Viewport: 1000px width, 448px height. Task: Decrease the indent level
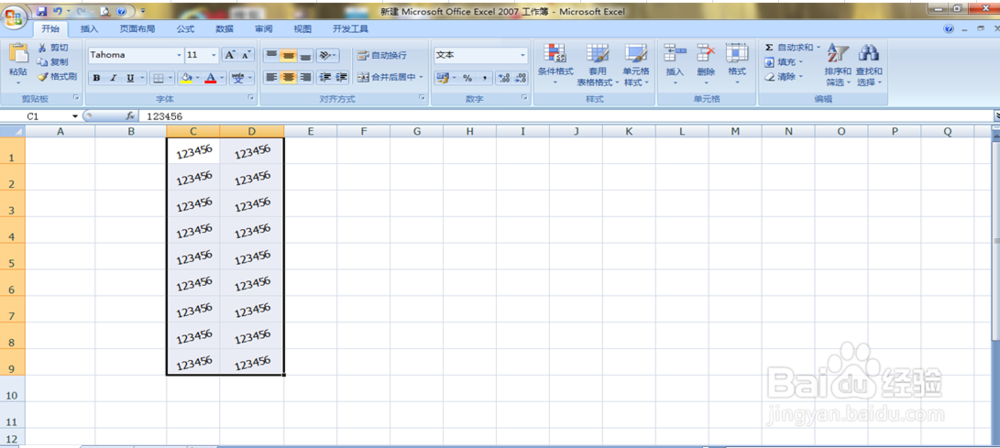pos(325,77)
